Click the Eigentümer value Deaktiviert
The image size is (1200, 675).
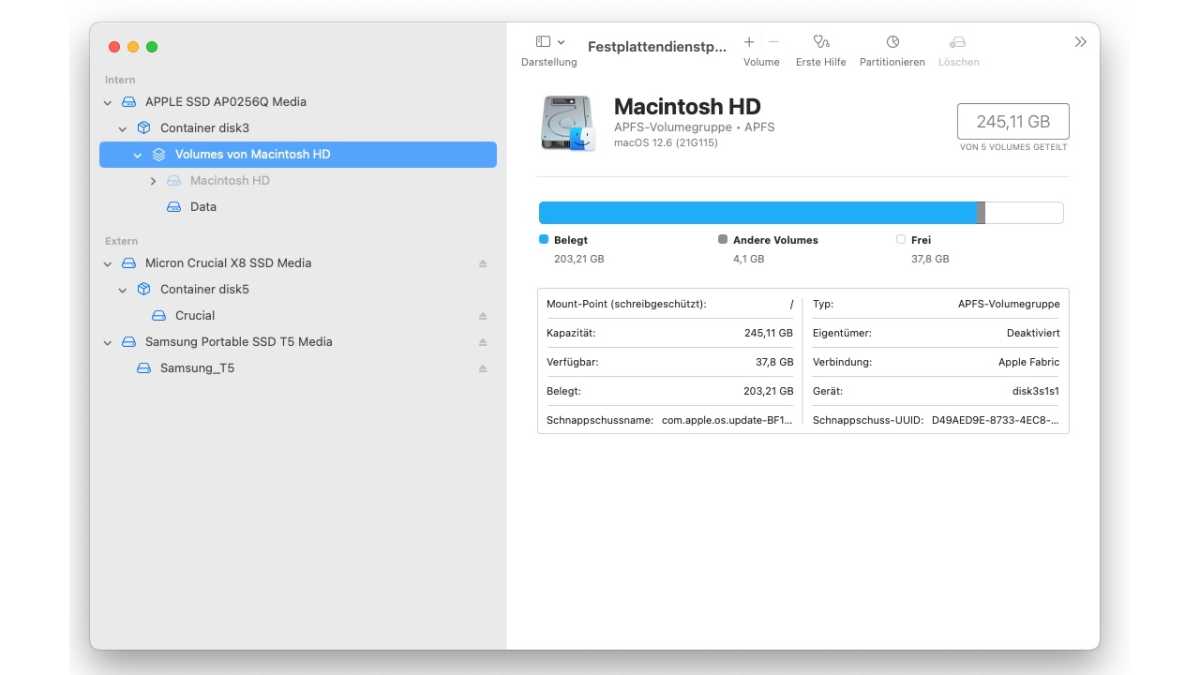pos(1034,333)
